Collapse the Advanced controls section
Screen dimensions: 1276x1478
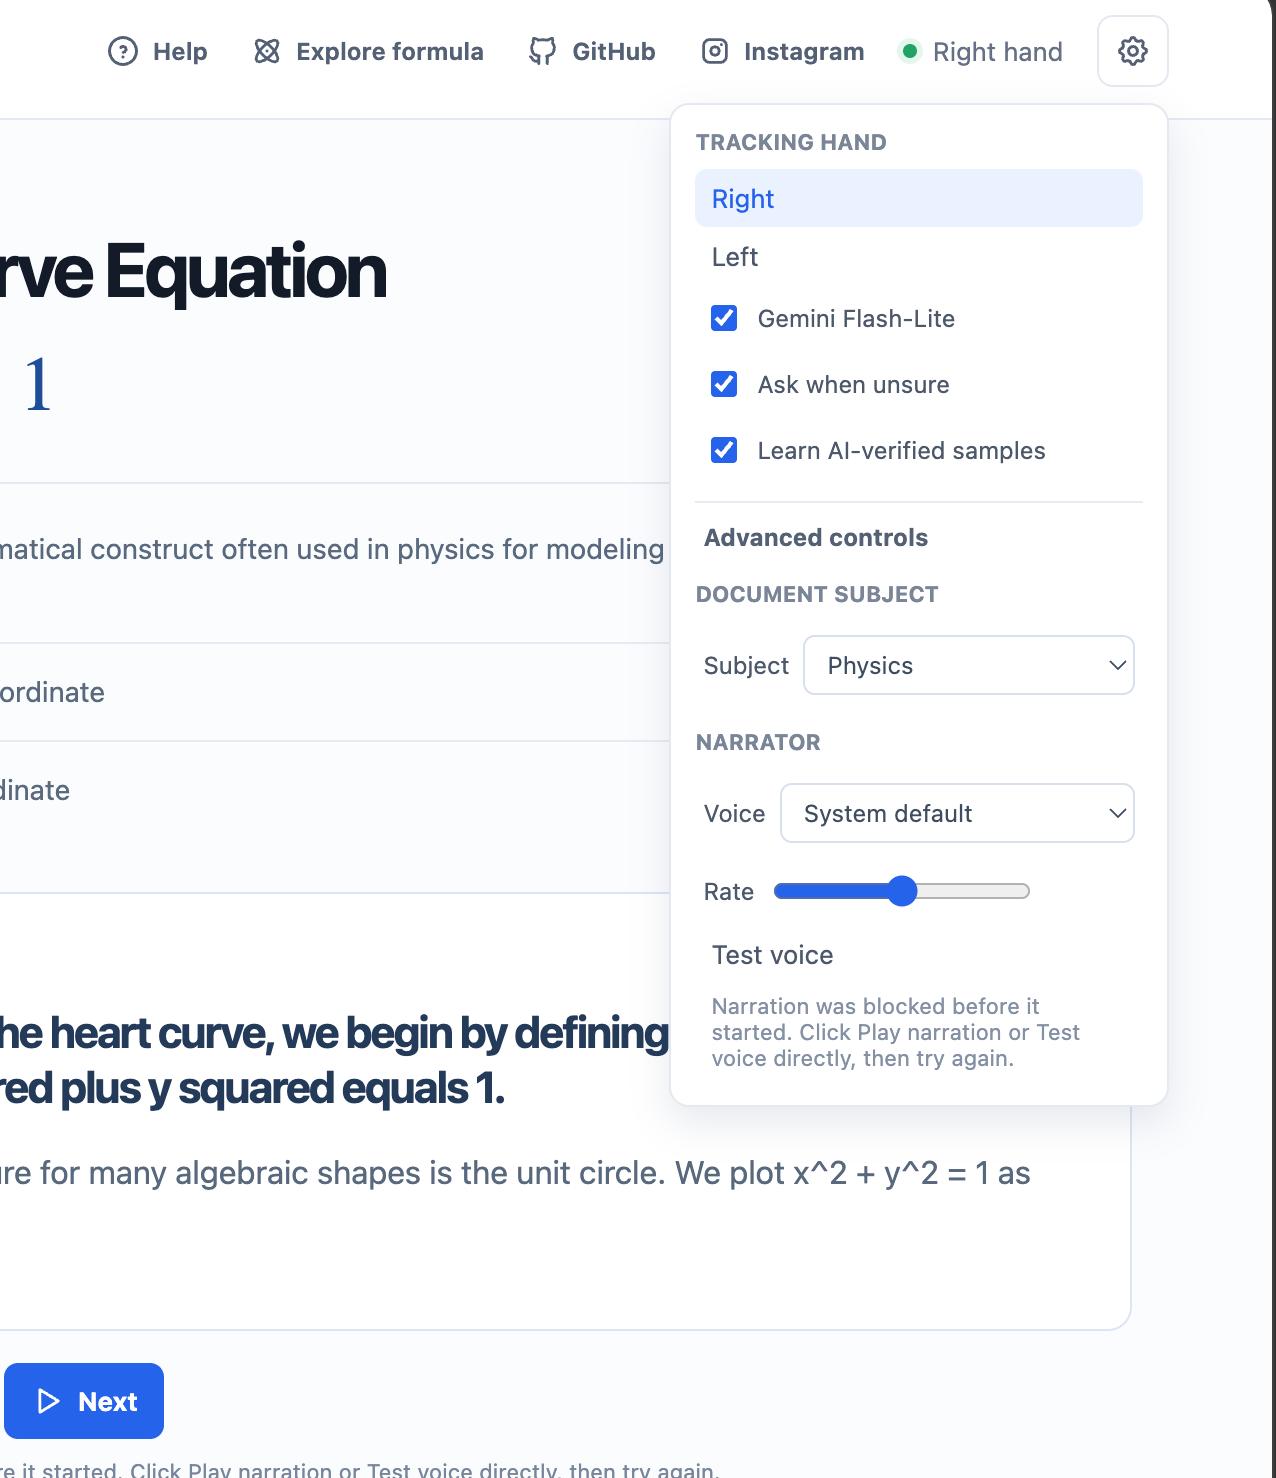coord(816,538)
